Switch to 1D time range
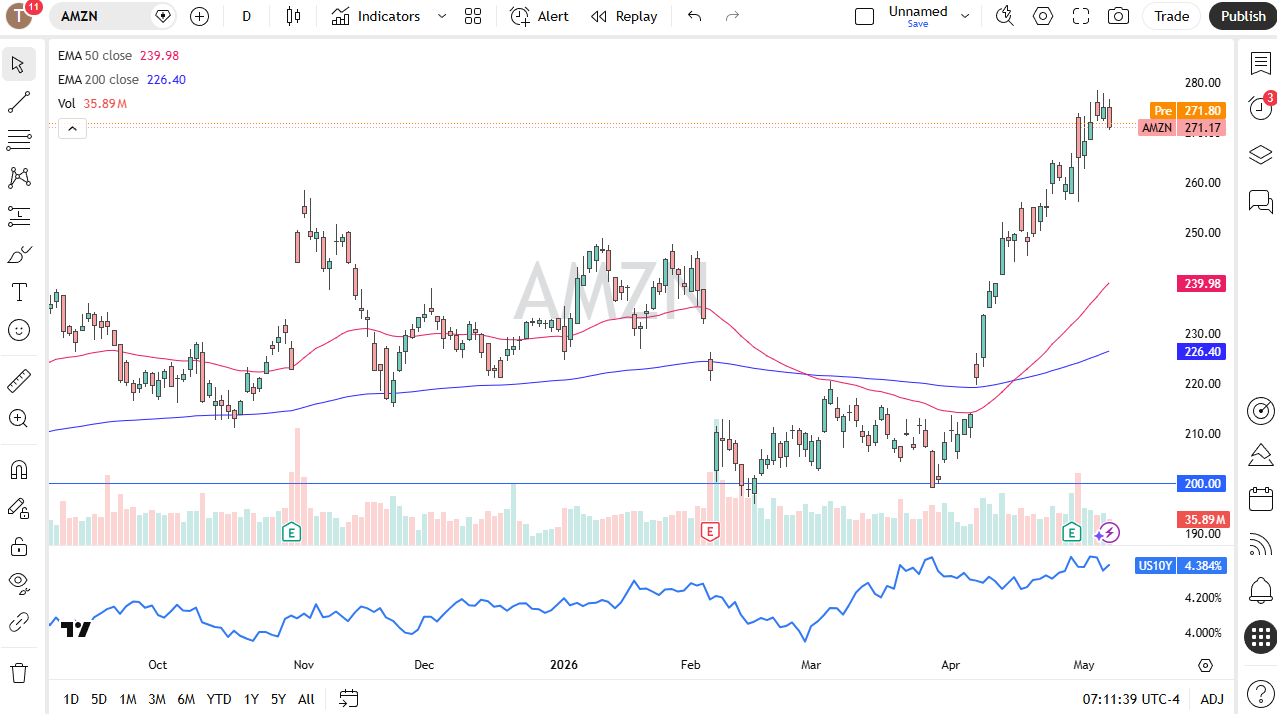The height and width of the screenshot is (714, 1277). (x=71, y=699)
